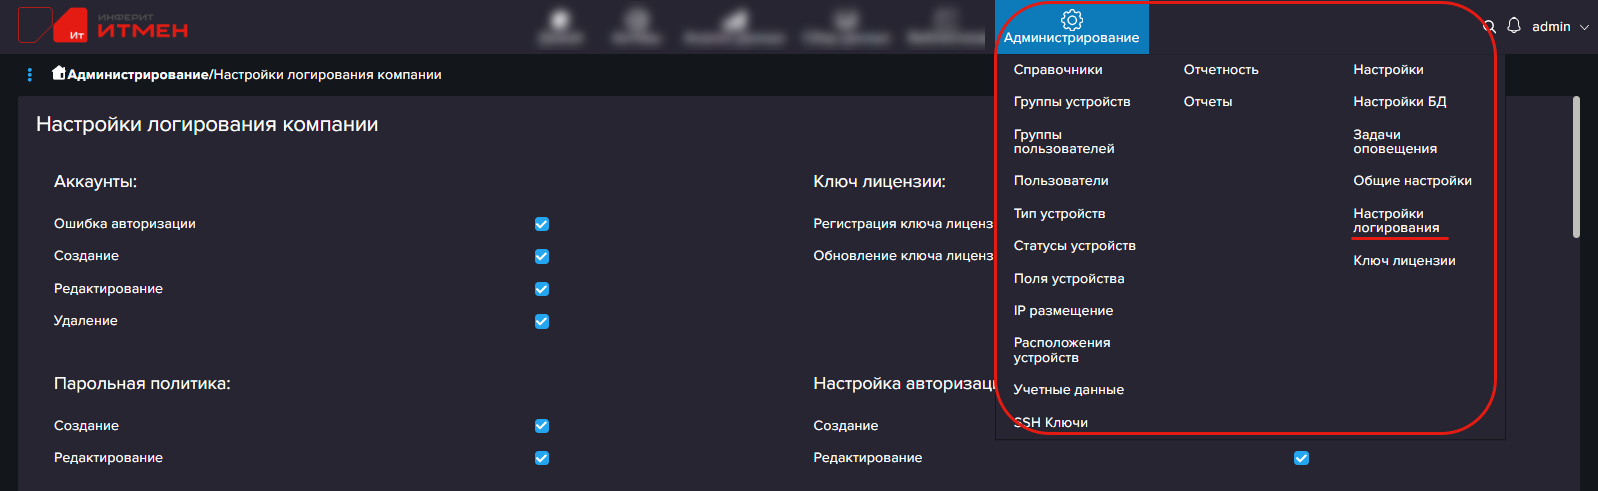Toggle Ошибка авторизации checkbox
The width and height of the screenshot is (1598, 491).
pyautogui.click(x=542, y=224)
